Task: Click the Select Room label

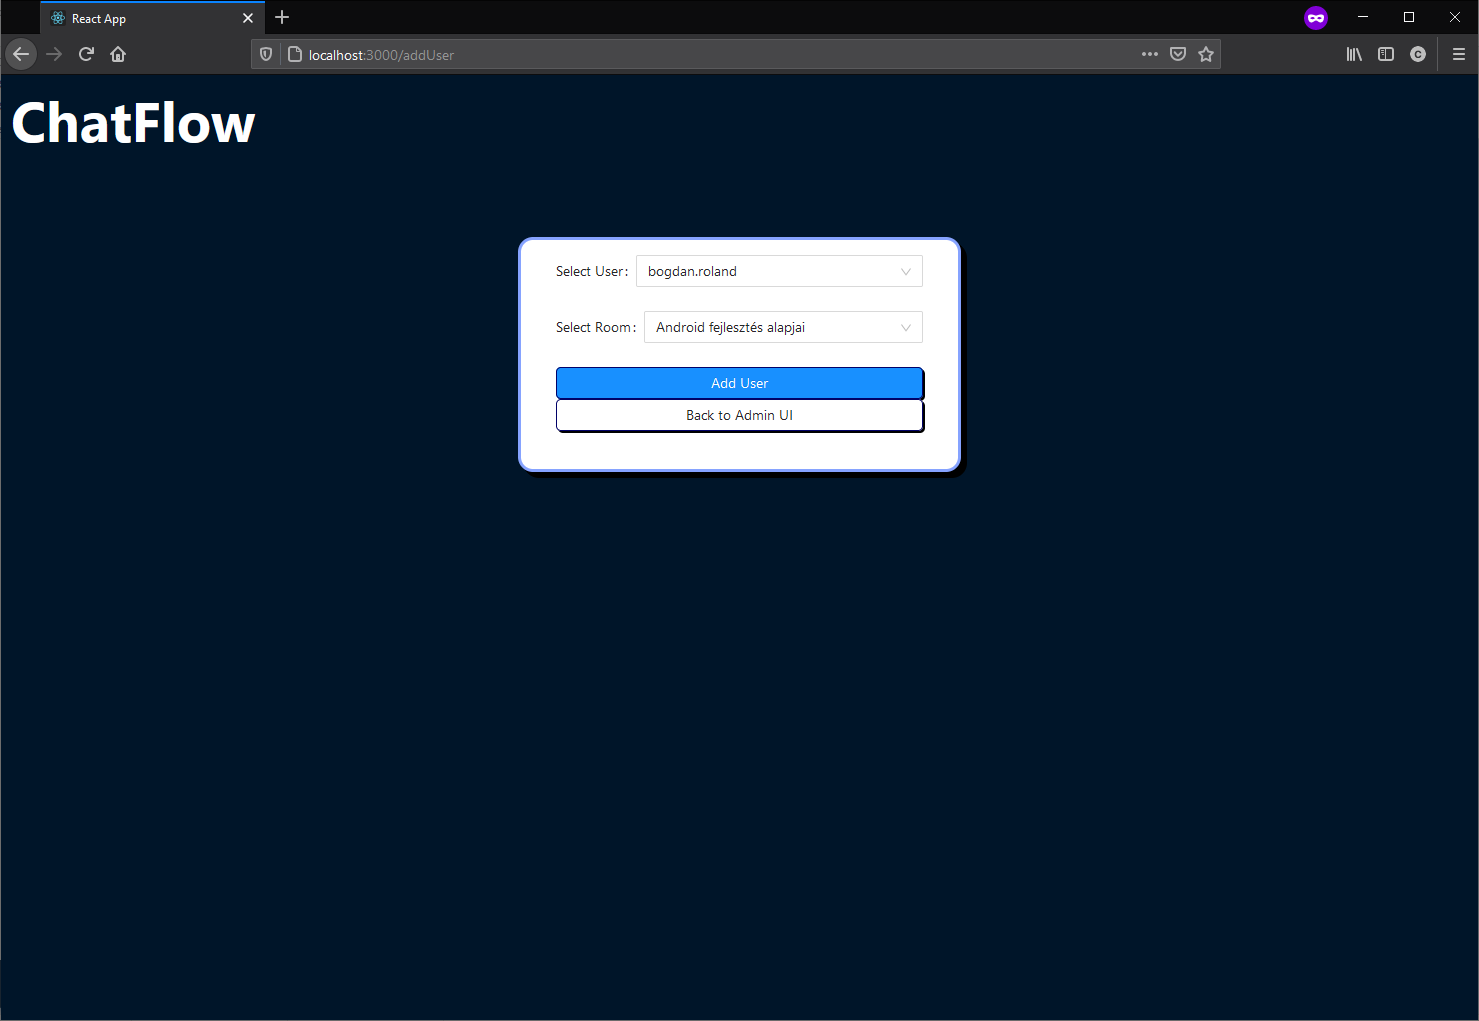Action: pyautogui.click(x=596, y=327)
